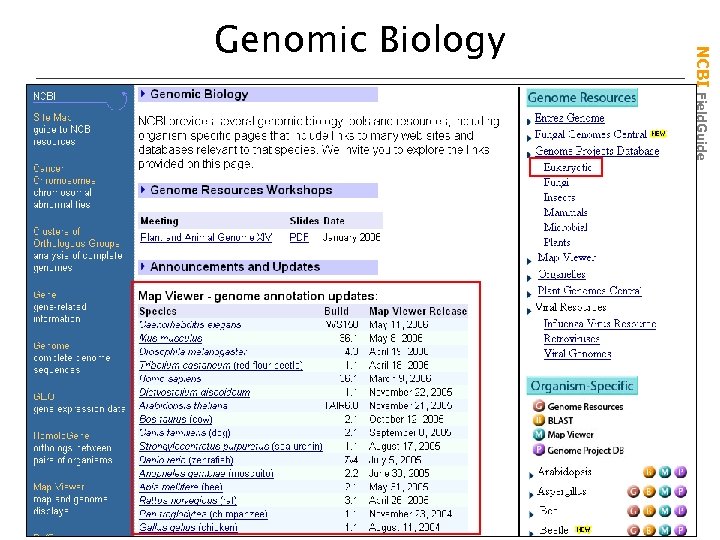Open the Entrez Genome link
Image resolution: width=720 pixels, height=540 pixels.
569,118
